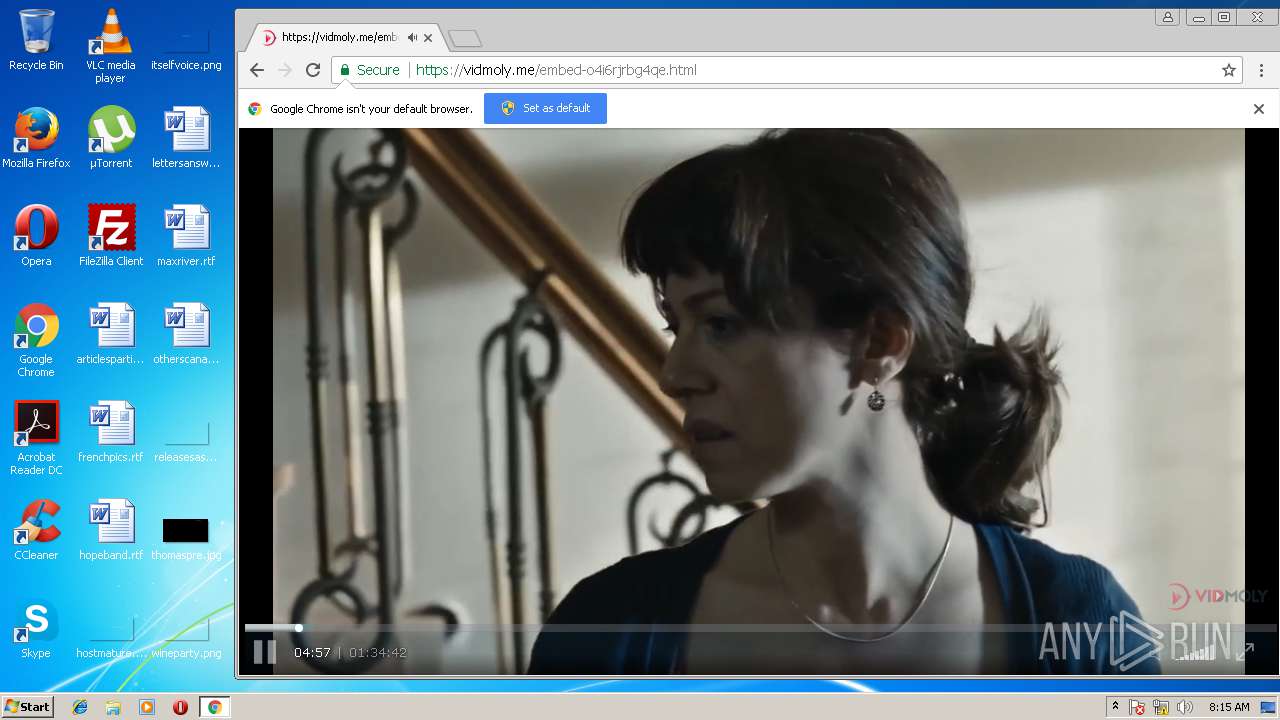Launch Internet Explorer from taskbar

pyautogui.click(x=80, y=707)
